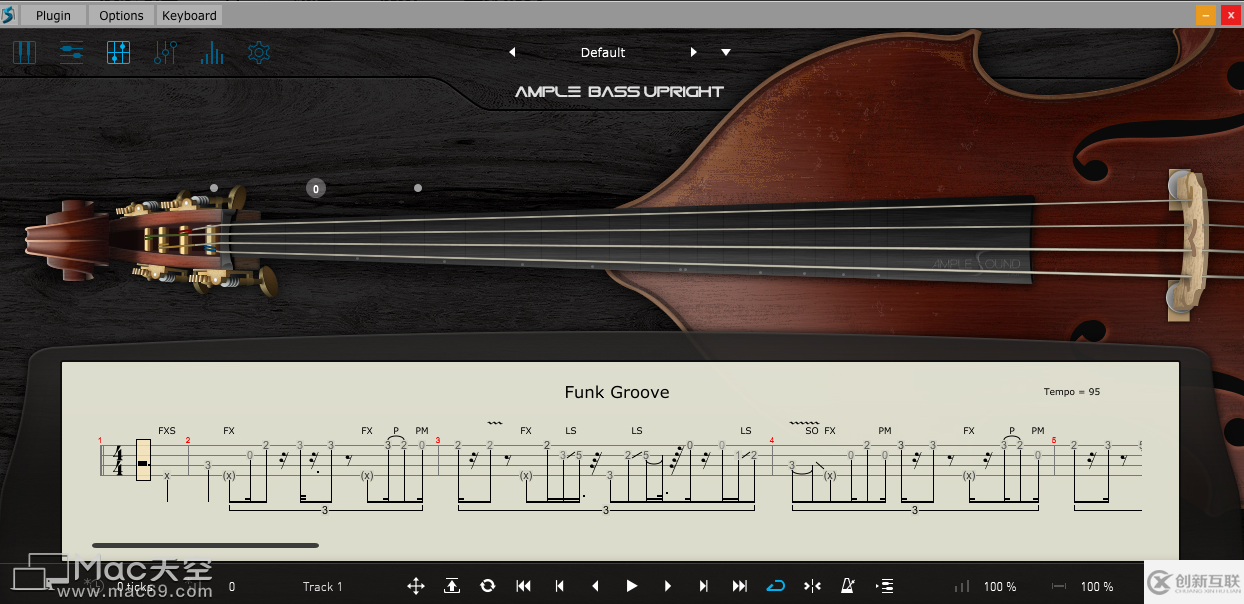The image size is (1244, 604).
Task: Open the bar-chart Riffer panel
Action: pos(212,52)
